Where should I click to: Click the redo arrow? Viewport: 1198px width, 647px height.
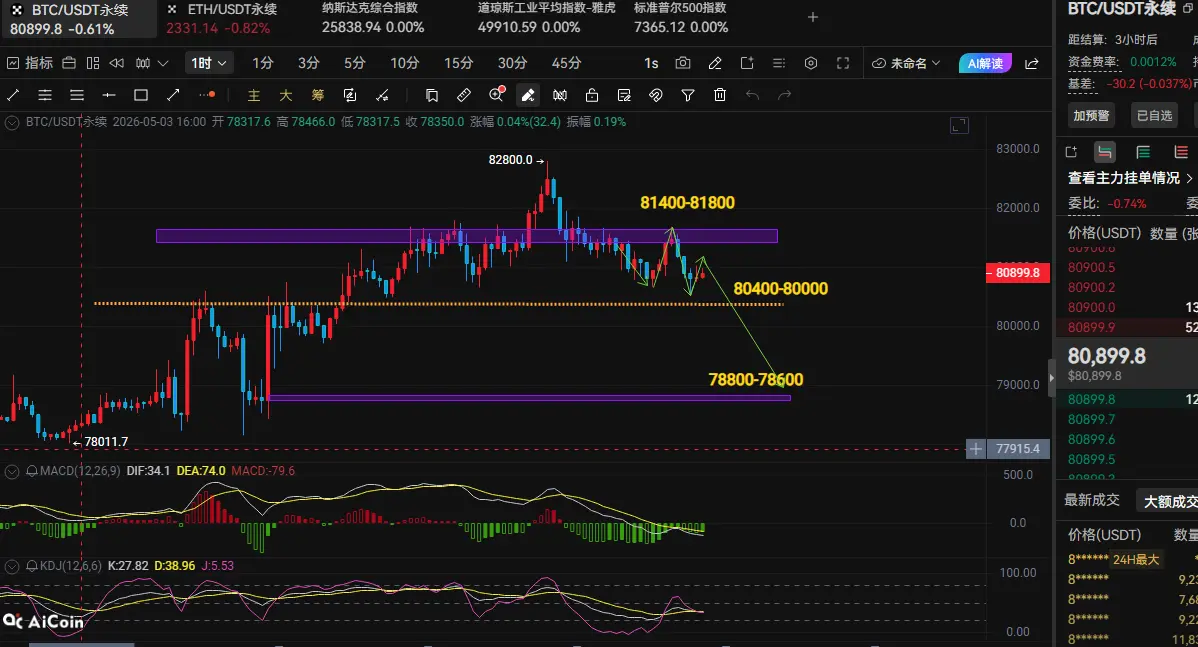(785, 95)
